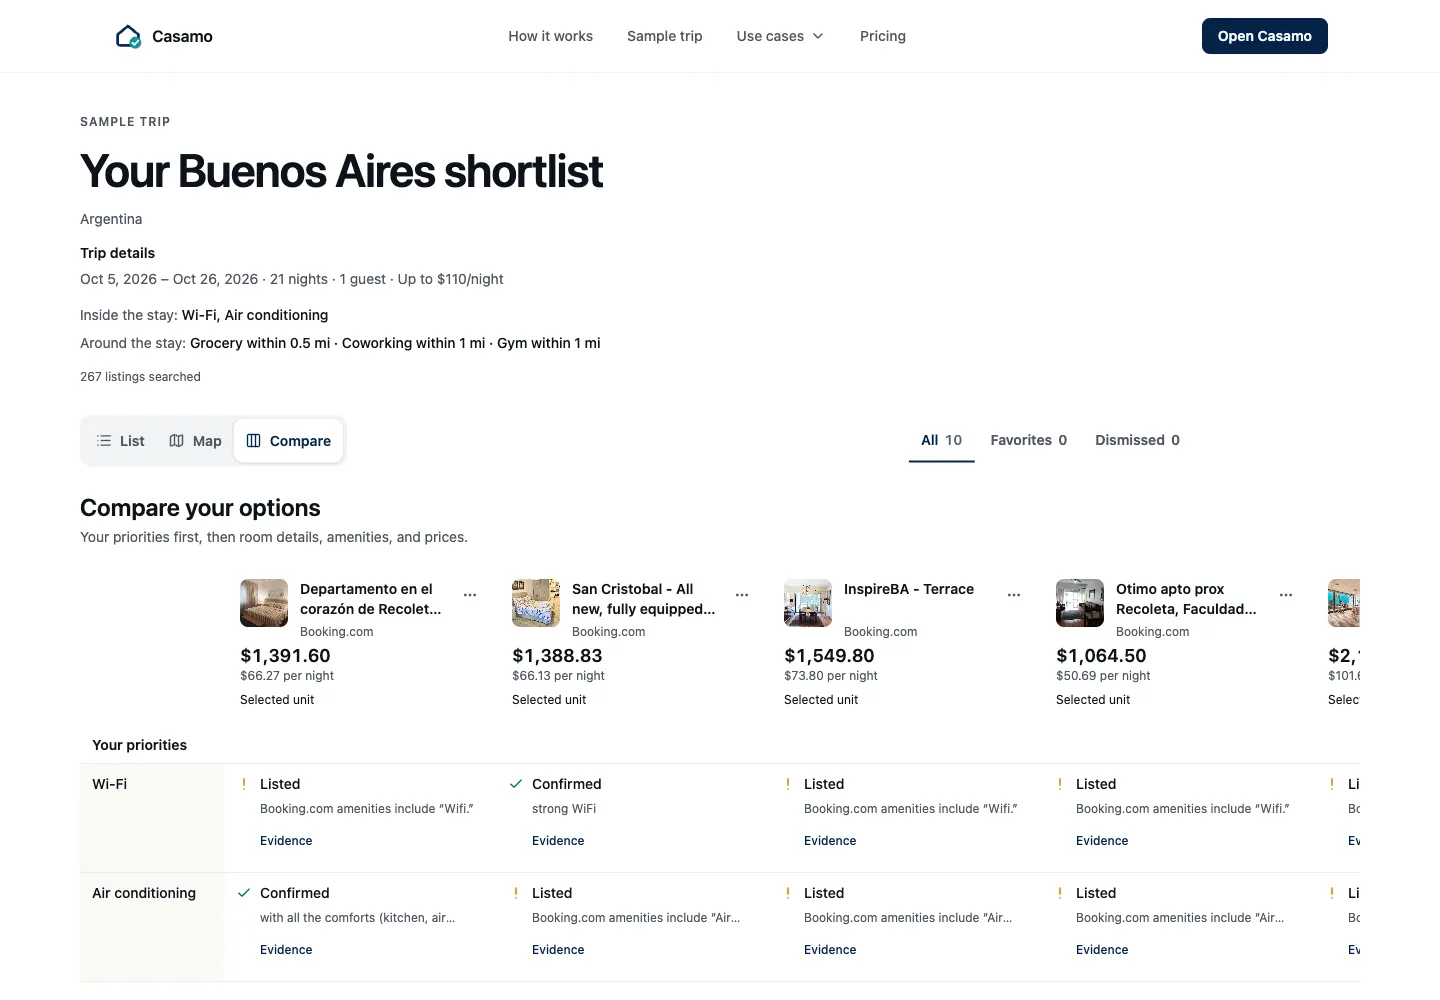Open the San Cristobal - All new listing title

pyautogui.click(x=643, y=599)
